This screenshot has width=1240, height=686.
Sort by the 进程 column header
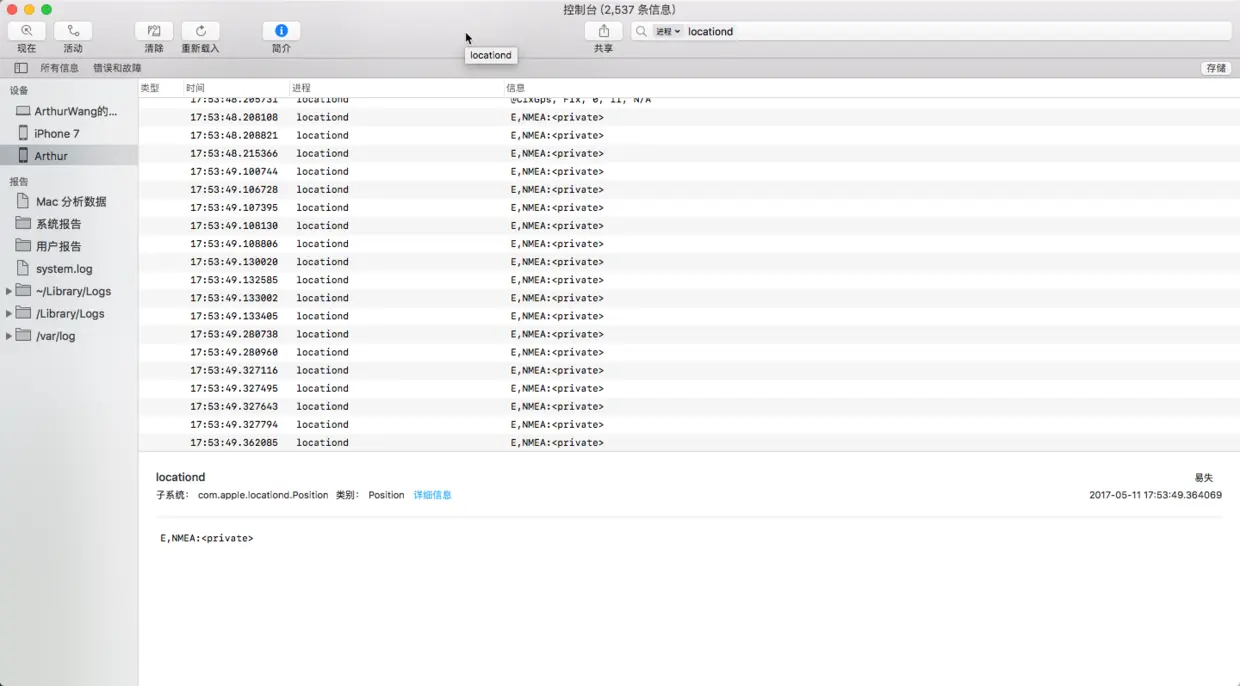coord(301,88)
